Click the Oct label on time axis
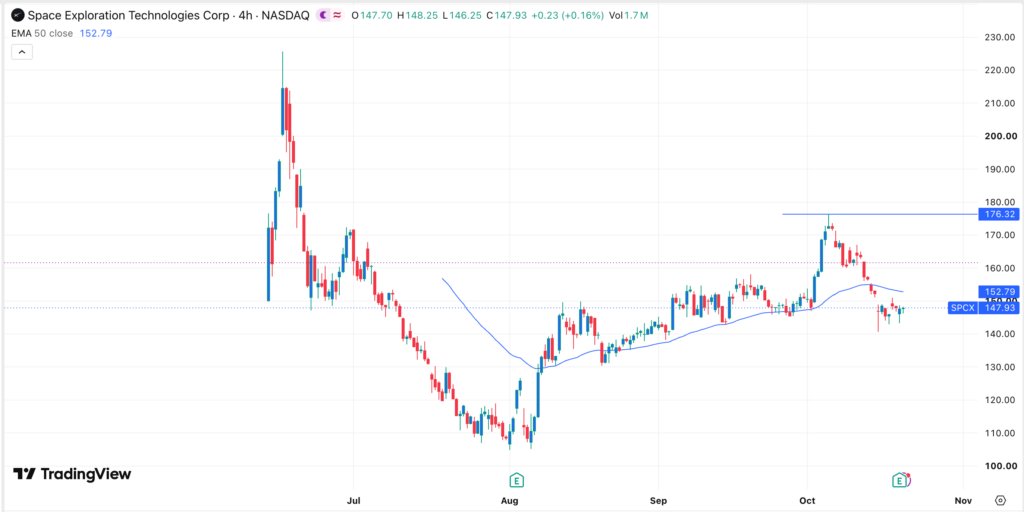1024x512 pixels. click(807, 500)
